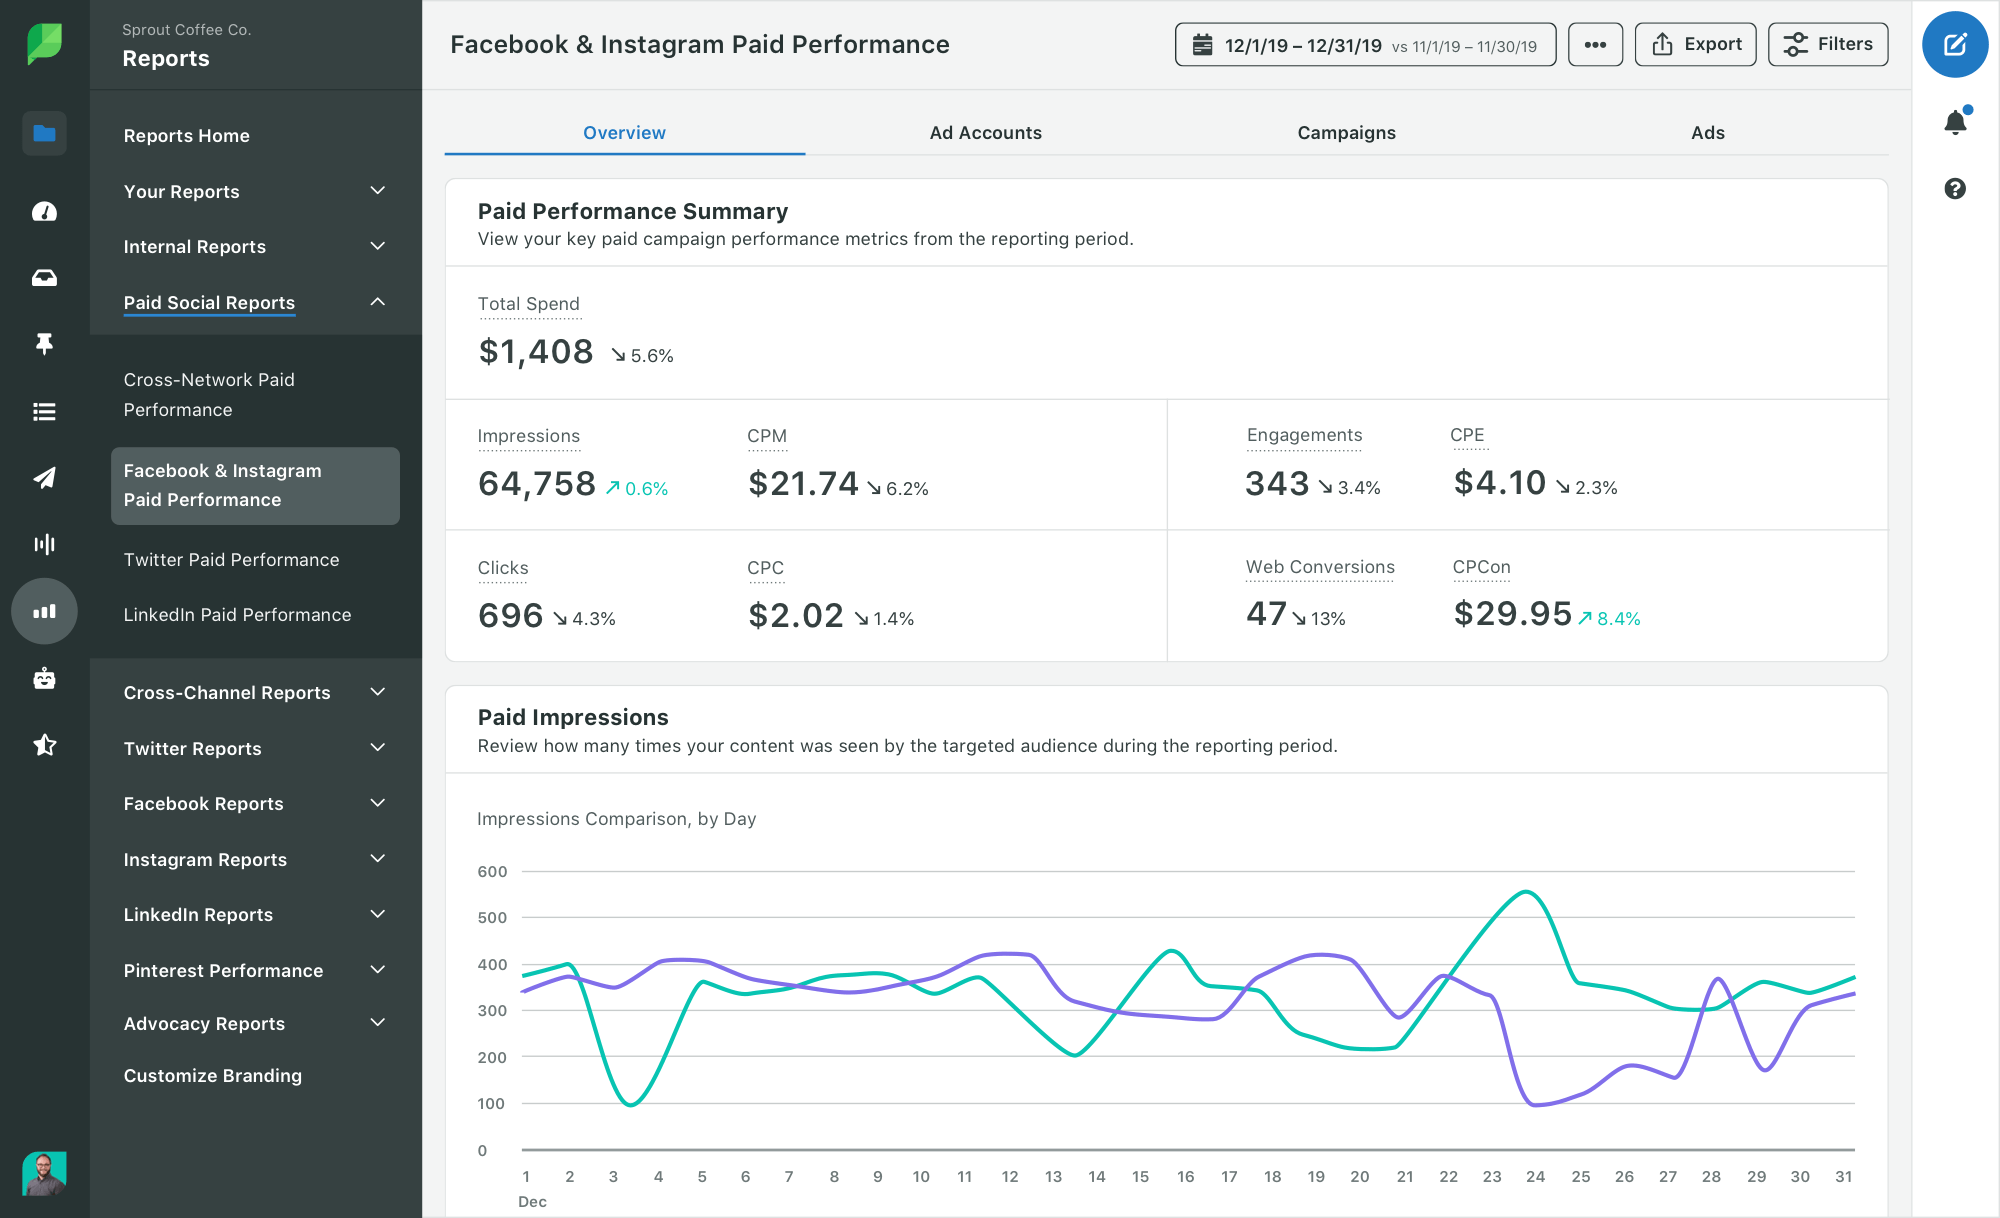Click the Clicks metric label
This screenshot has width=2000, height=1218.
pos(502,567)
